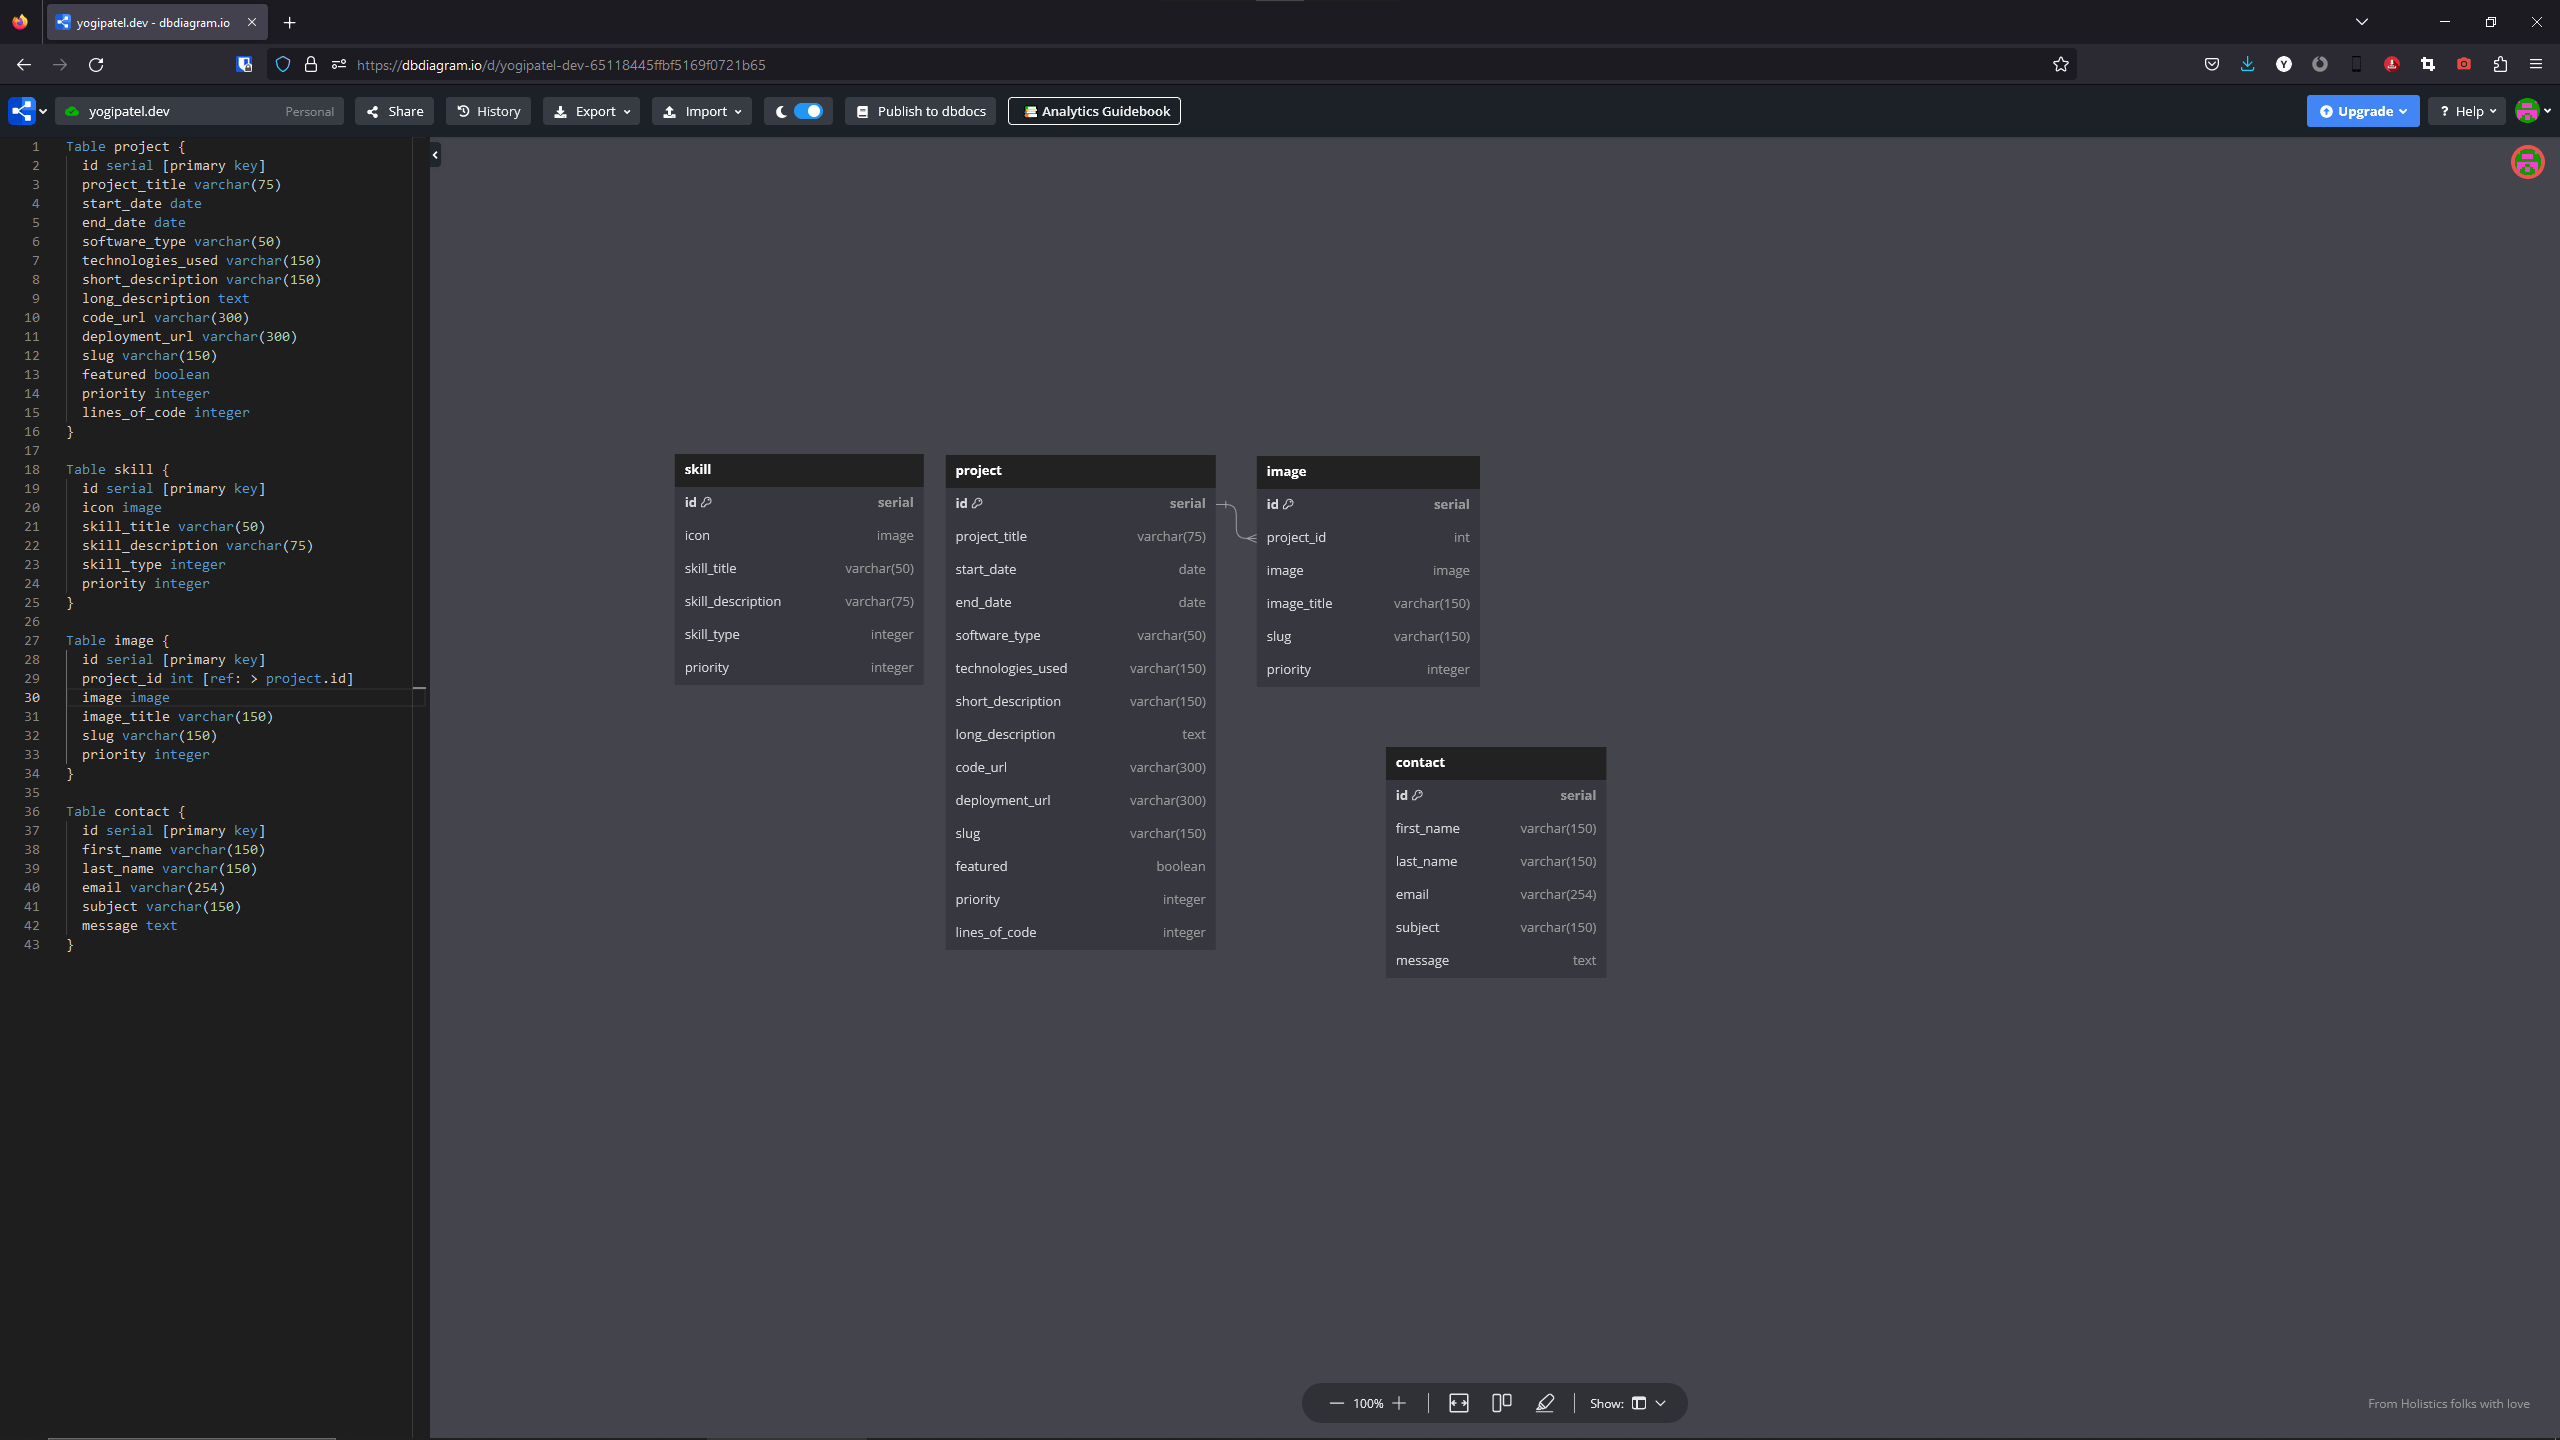This screenshot has height=1440, width=2560.
Task: Click the auto-arrange tables icon
Action: [1501, 1403]
